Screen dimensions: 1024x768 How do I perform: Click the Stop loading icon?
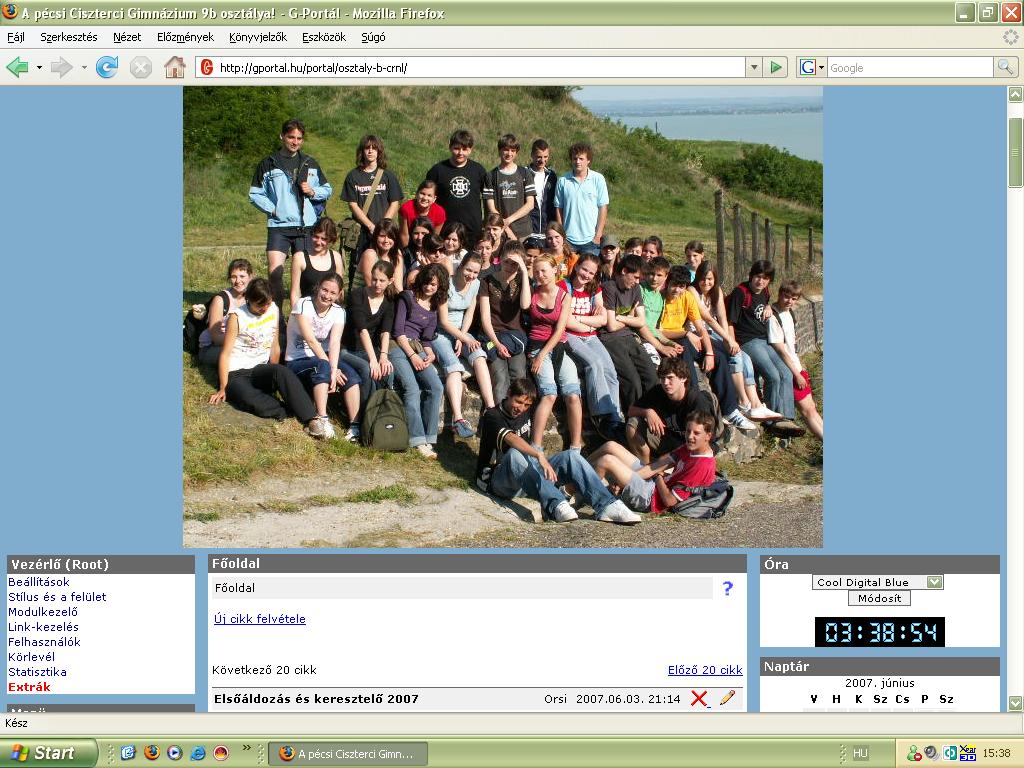(140, 67)
